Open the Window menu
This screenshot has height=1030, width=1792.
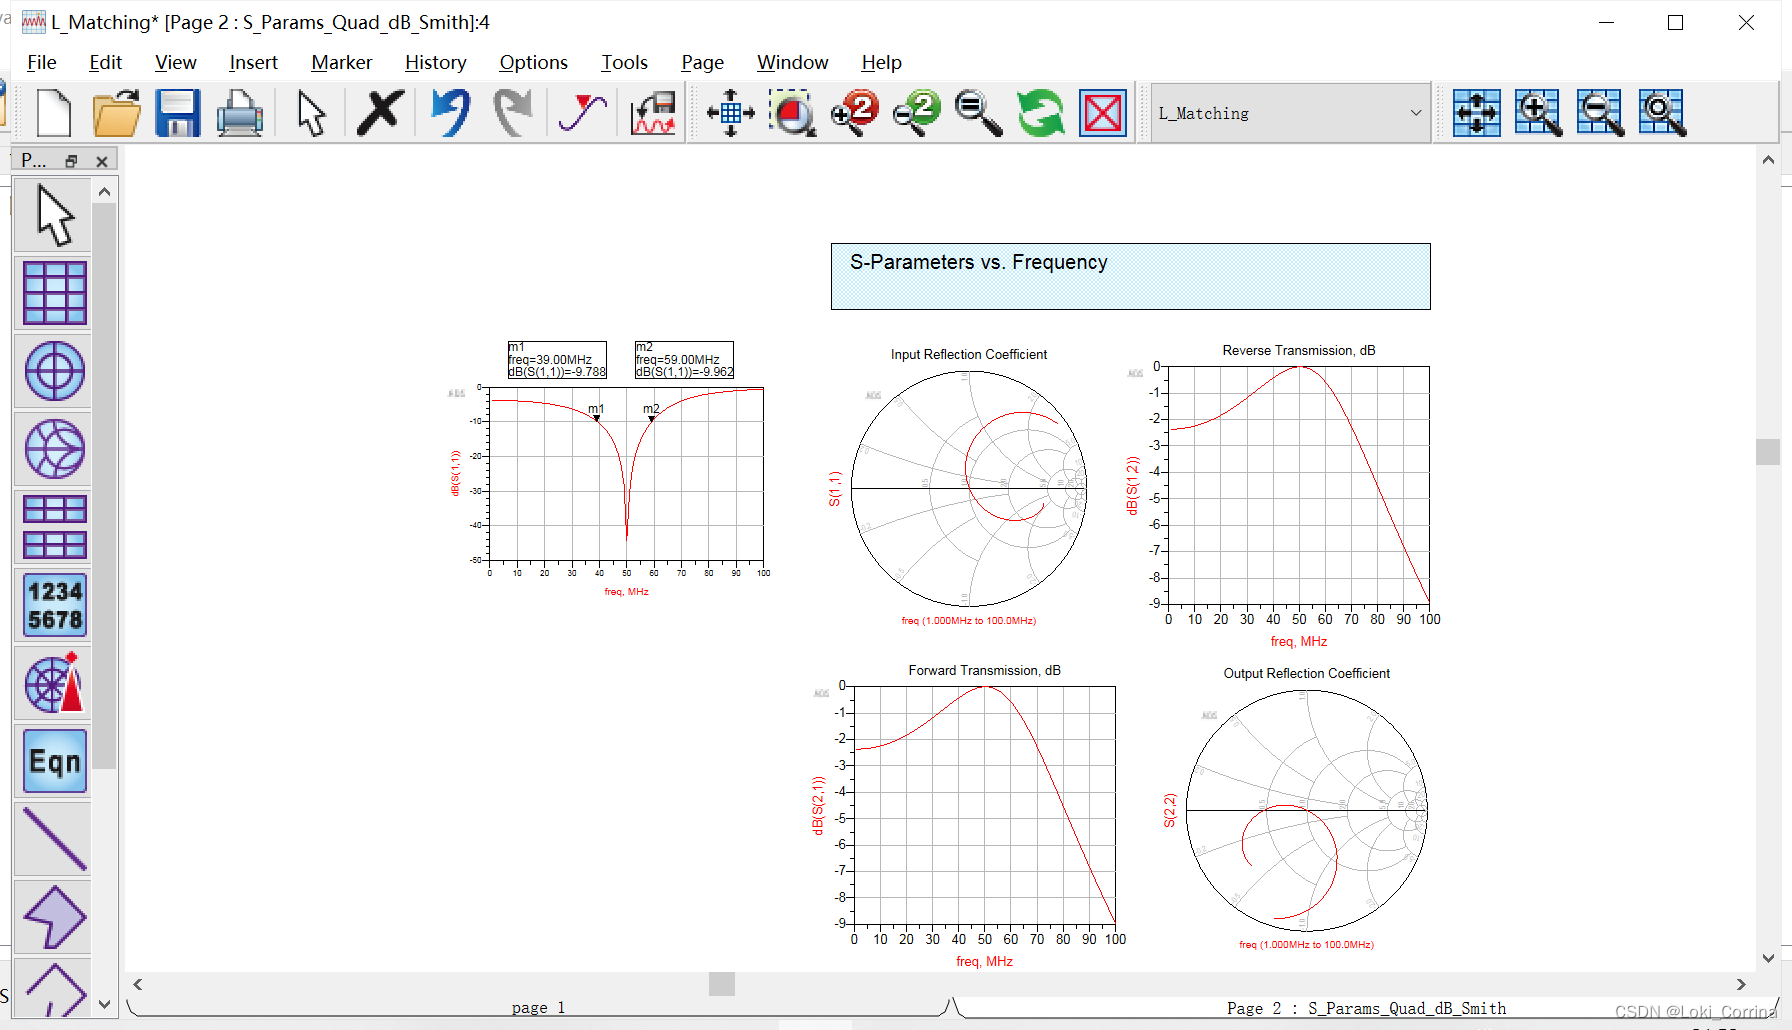792,62
